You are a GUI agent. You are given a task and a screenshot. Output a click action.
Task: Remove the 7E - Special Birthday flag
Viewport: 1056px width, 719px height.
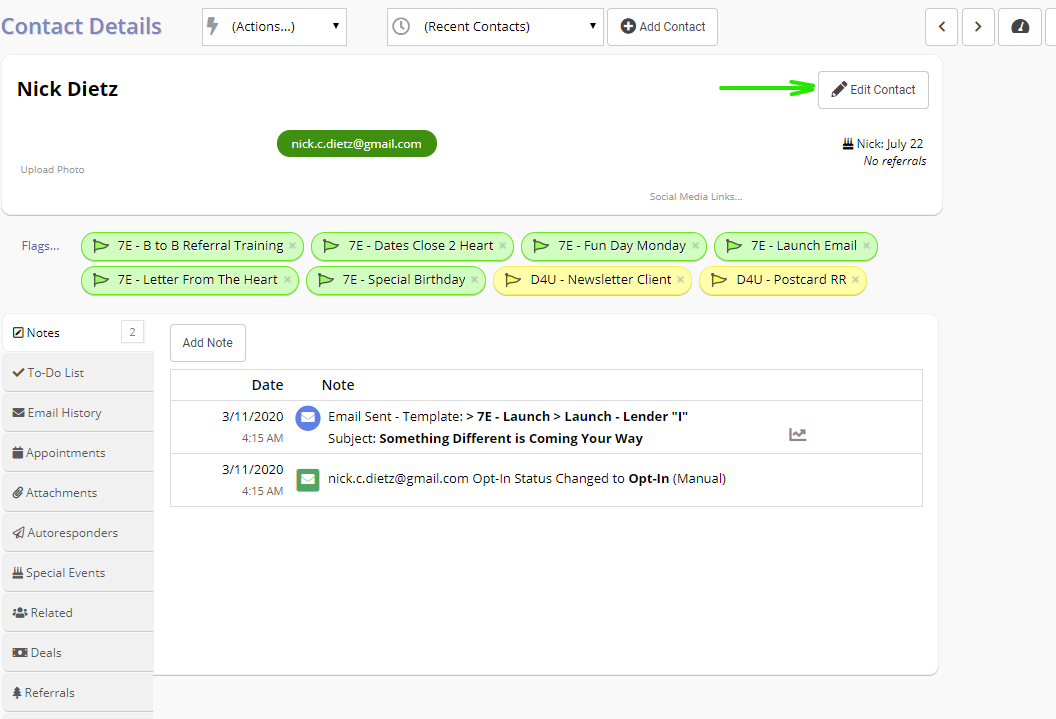474,279
